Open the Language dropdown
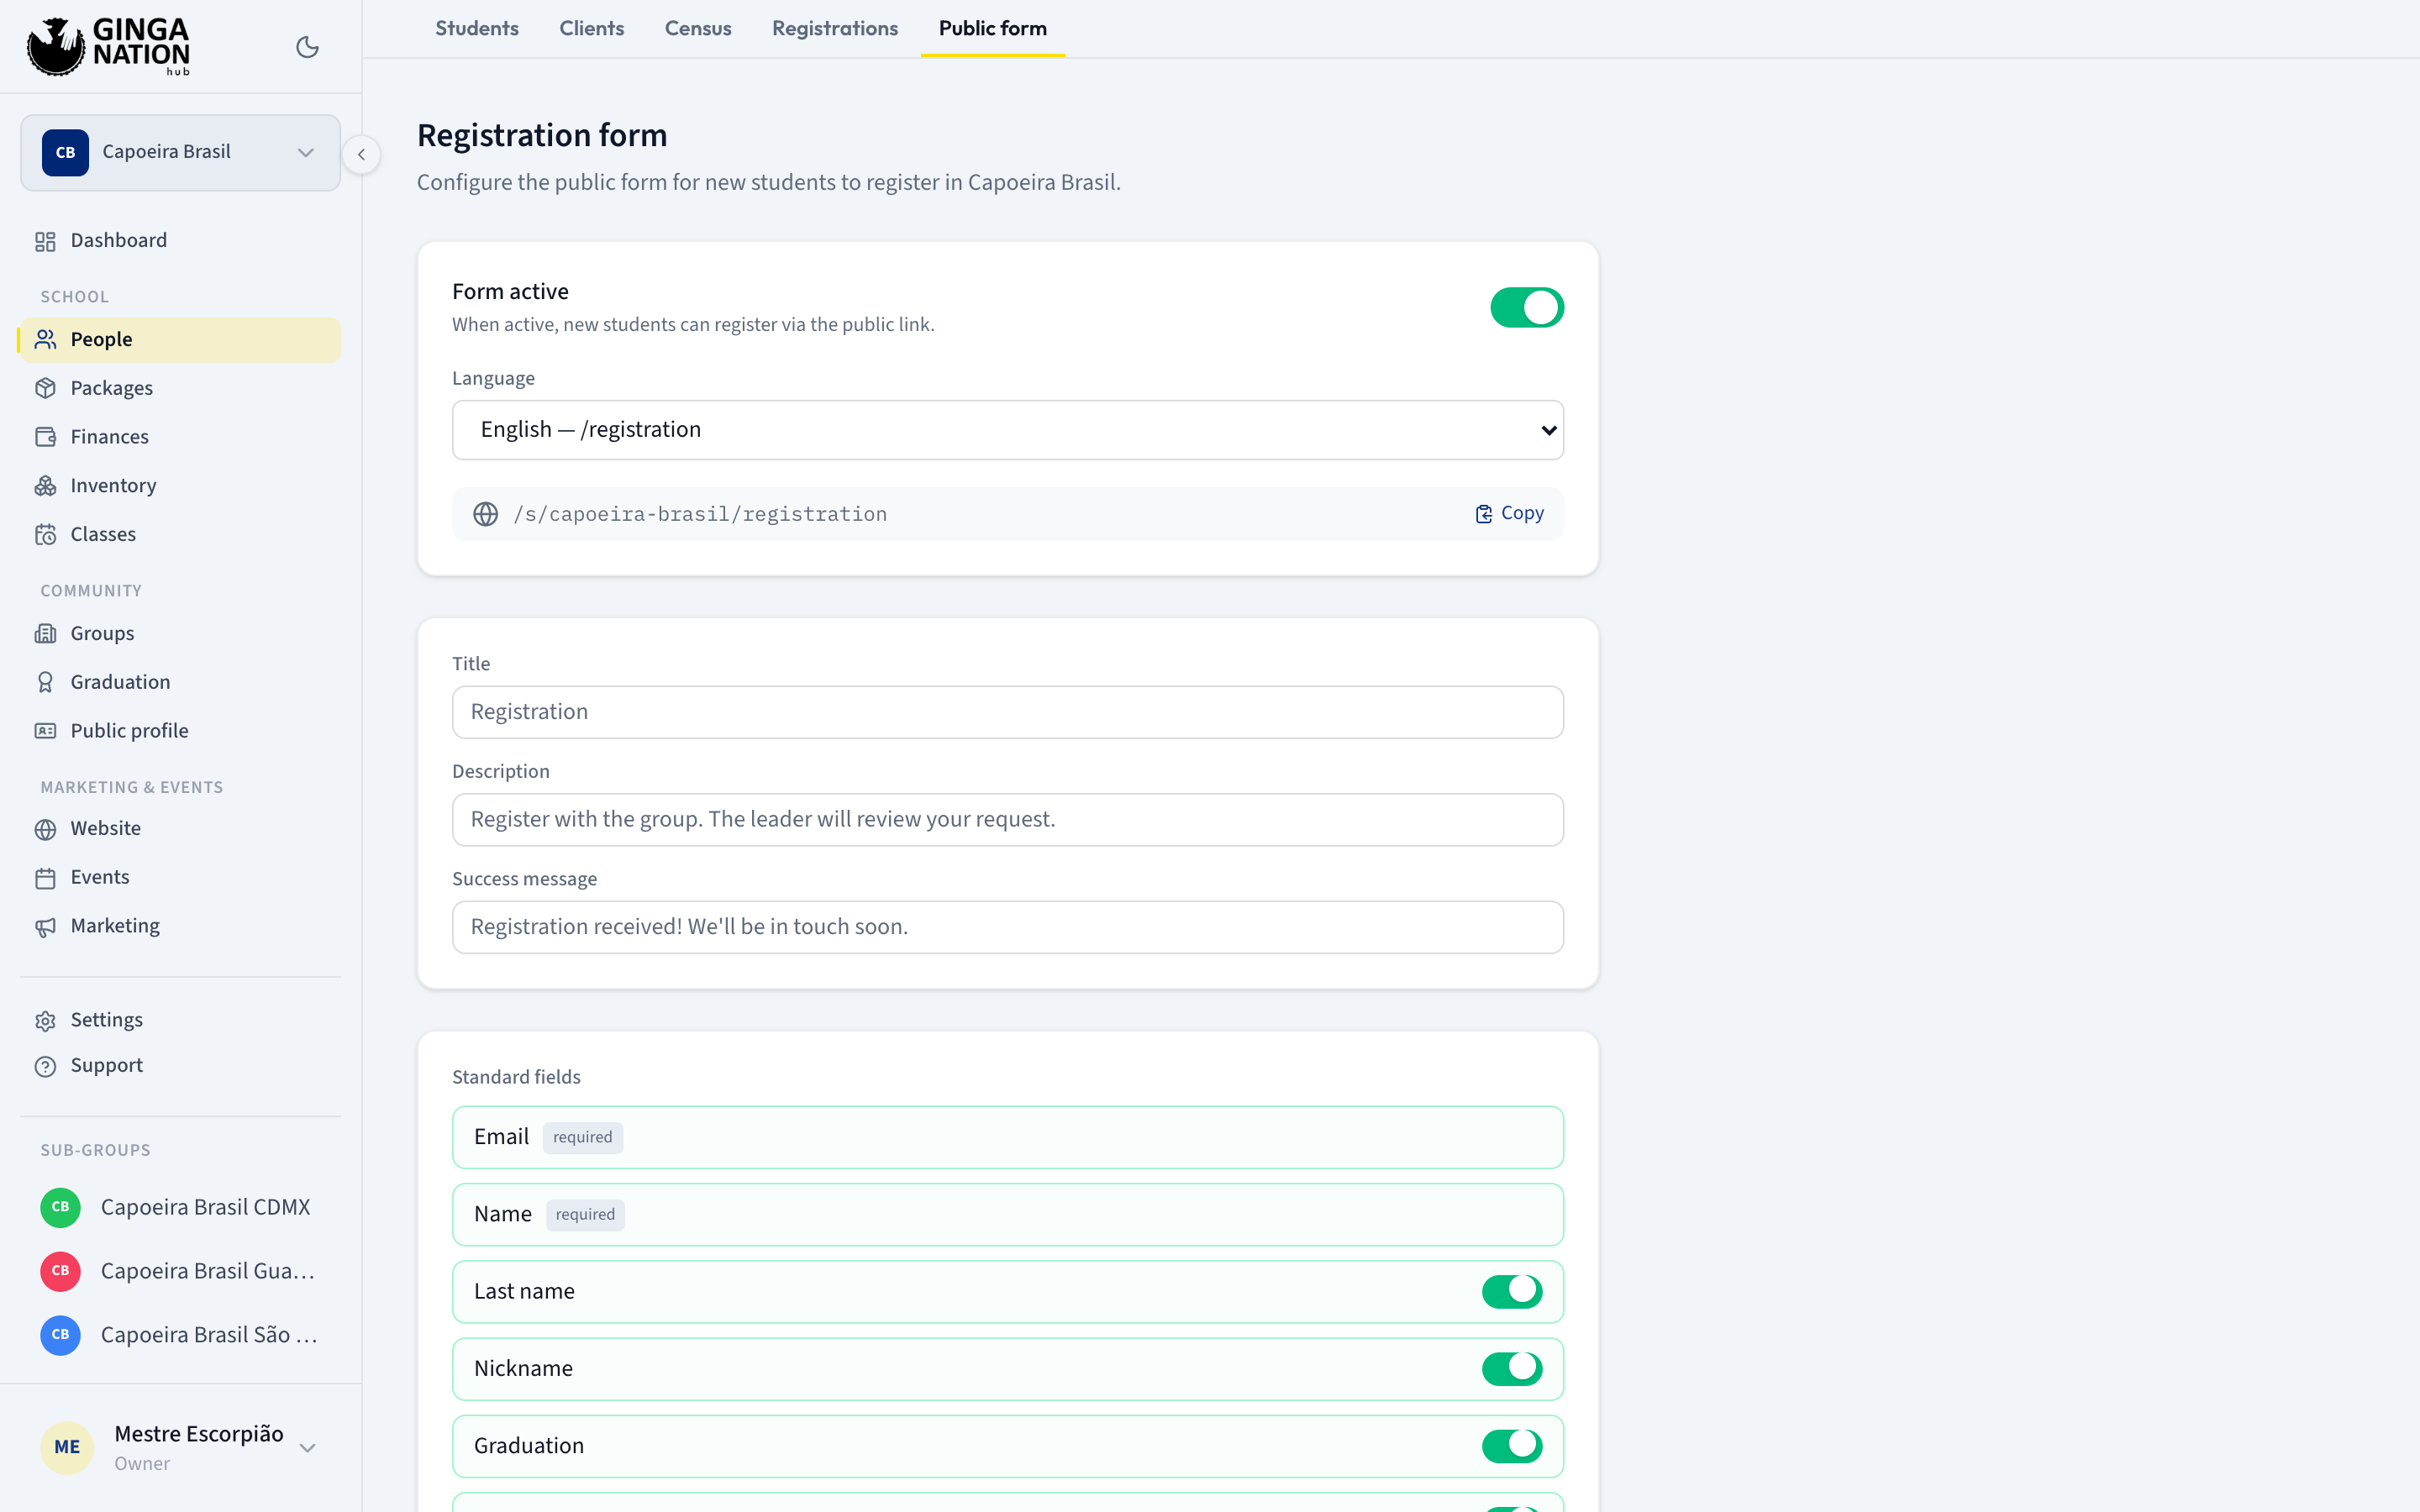Screen dimensions: 2420x1512 [1007, 430]
